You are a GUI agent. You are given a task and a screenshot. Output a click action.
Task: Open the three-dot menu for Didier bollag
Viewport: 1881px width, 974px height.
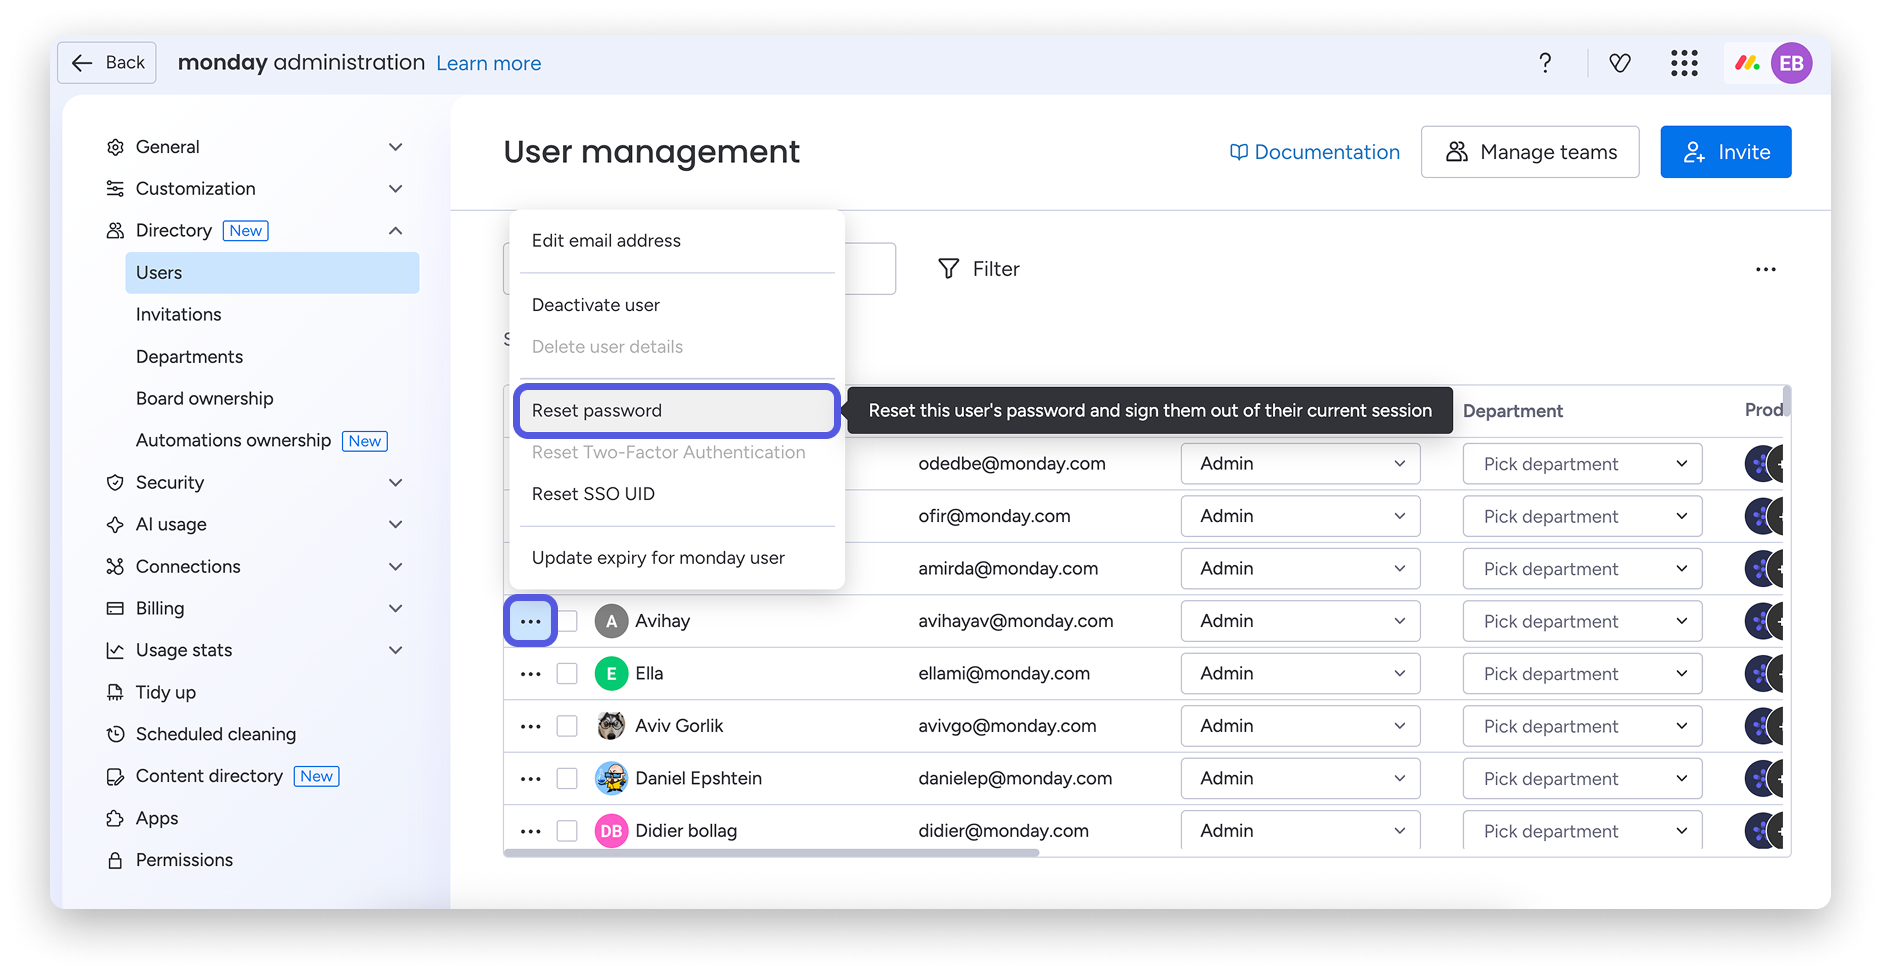530,831
